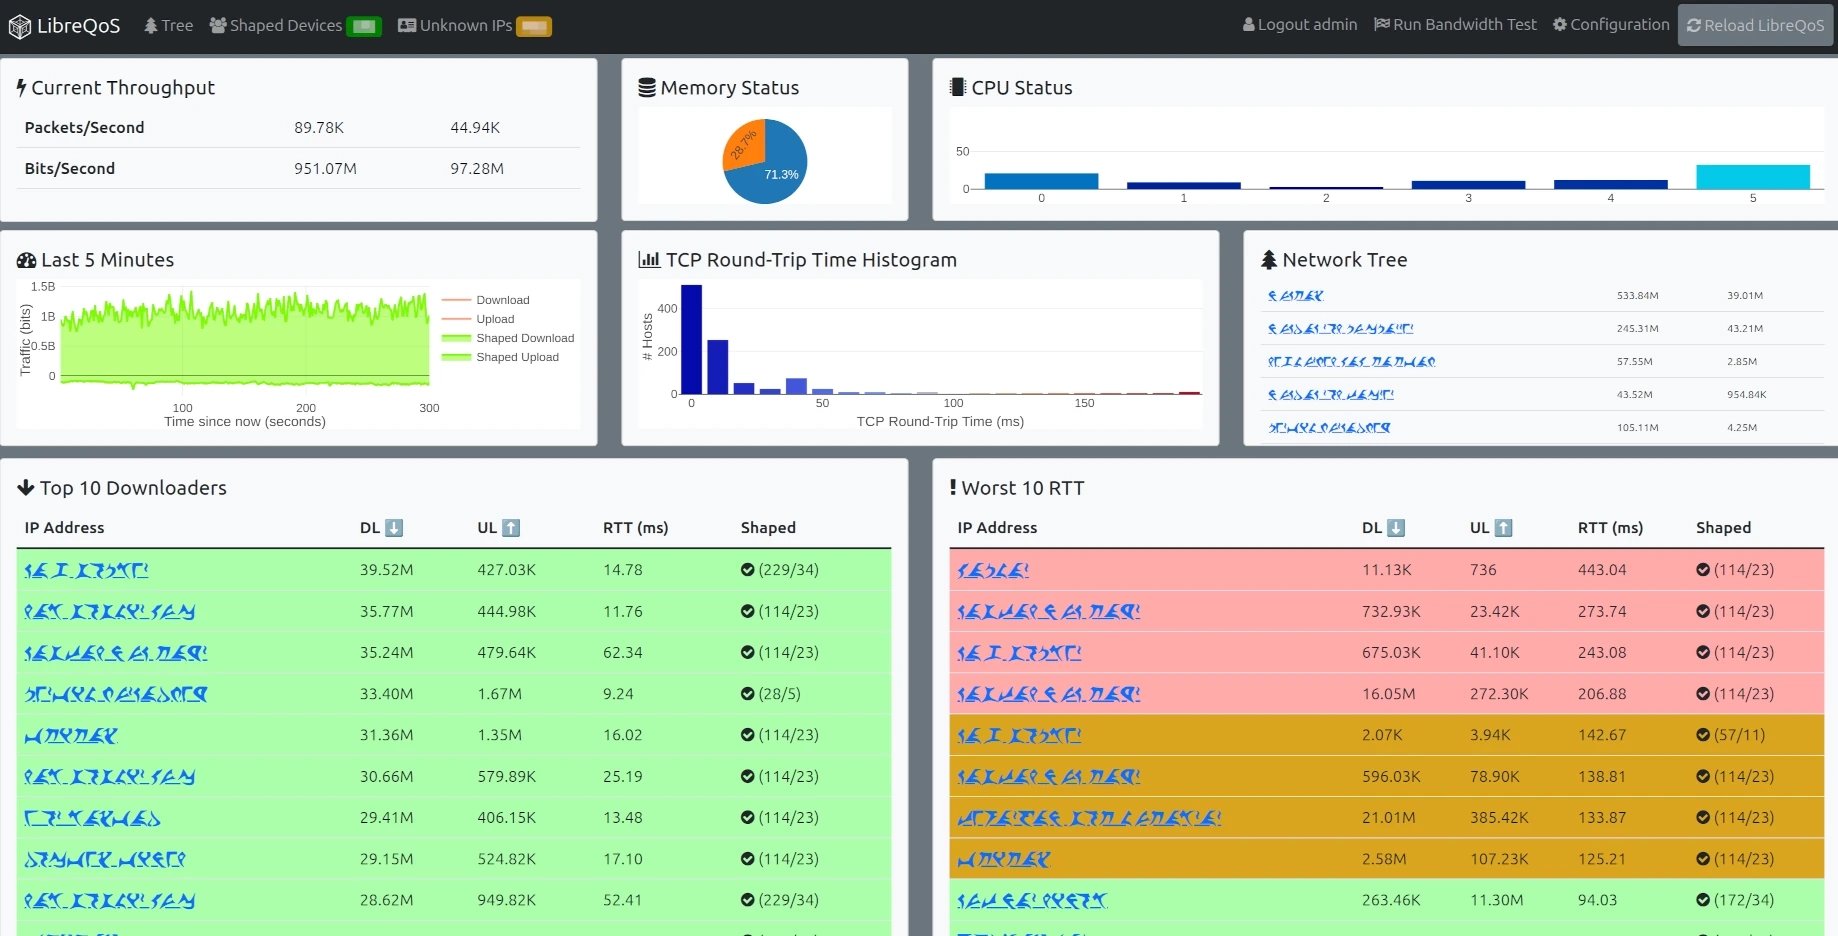This screenshot has width=1838, height=936.
Task: Click DL down-arrow icon in Worst 10 RTT
Action: [x=1397, y=528]
